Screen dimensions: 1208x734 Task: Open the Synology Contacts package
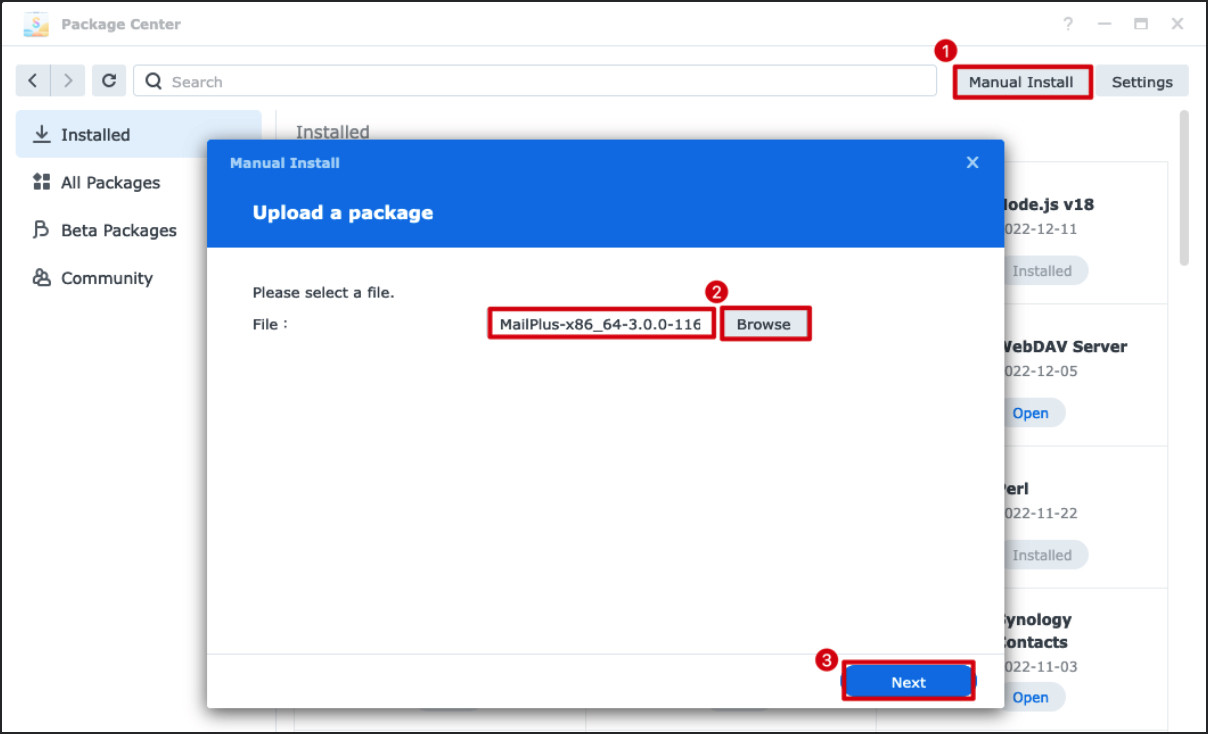point(1030,697)
